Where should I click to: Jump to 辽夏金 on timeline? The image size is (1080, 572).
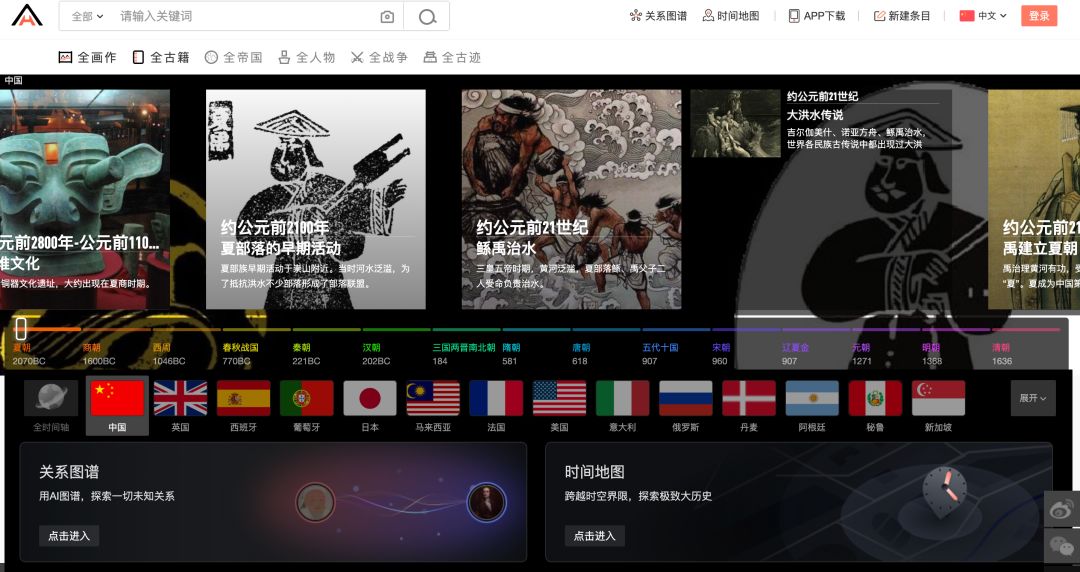click(796, 354)
